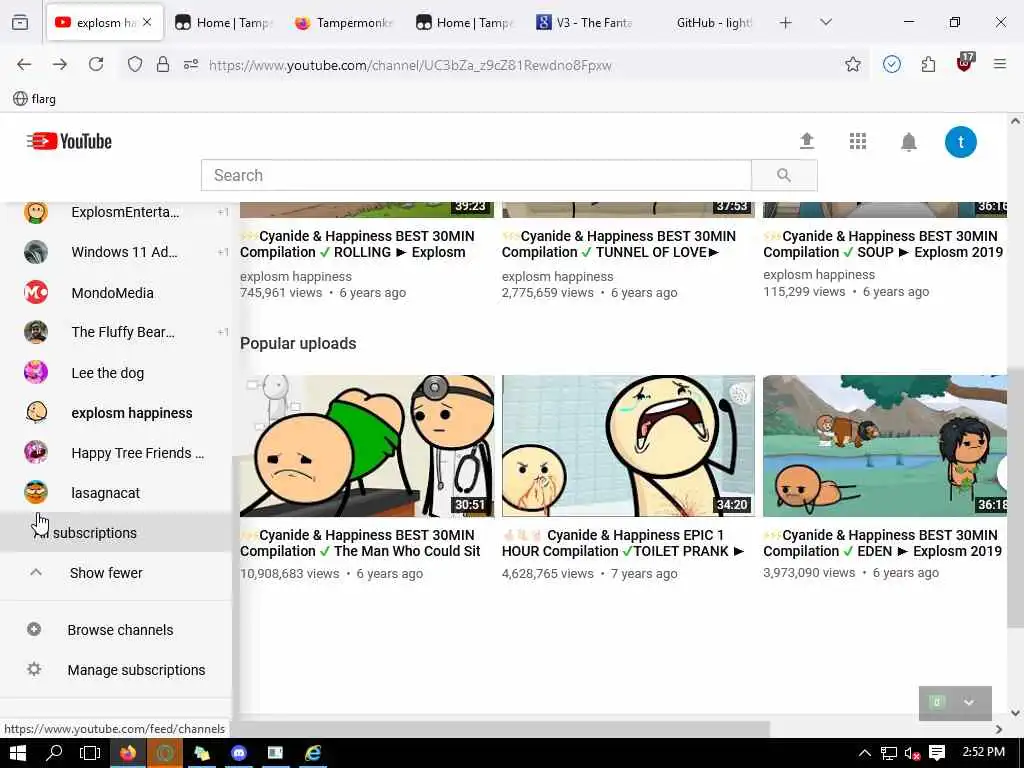
Task: Open Lee the dog channel
Action: point(116,372)
